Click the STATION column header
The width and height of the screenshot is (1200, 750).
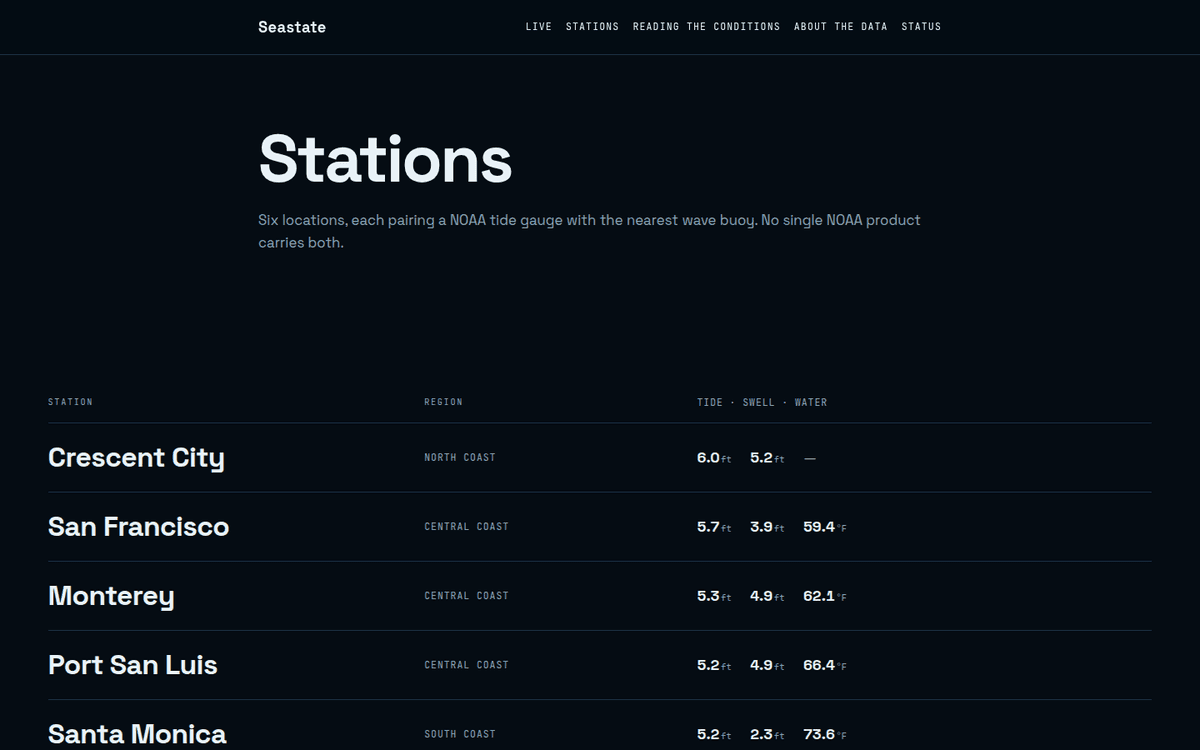click(70, 402)
